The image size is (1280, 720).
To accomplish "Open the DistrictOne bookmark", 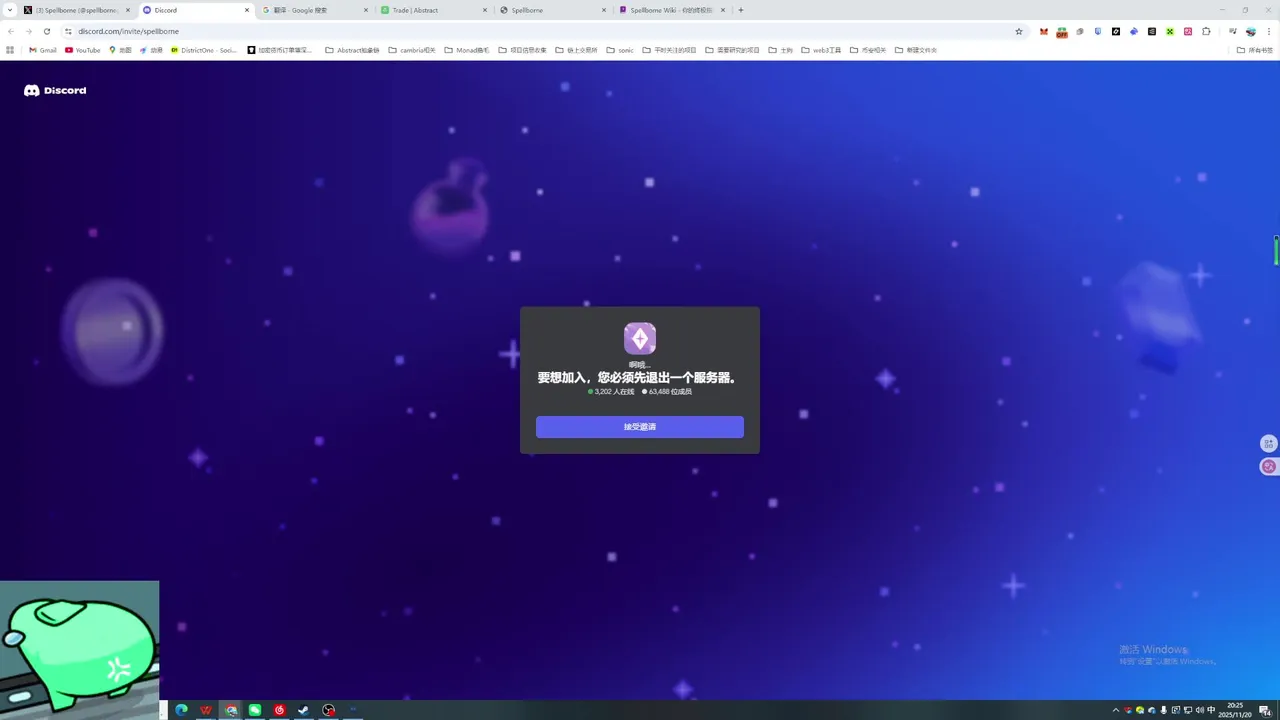I will point(204,50).
